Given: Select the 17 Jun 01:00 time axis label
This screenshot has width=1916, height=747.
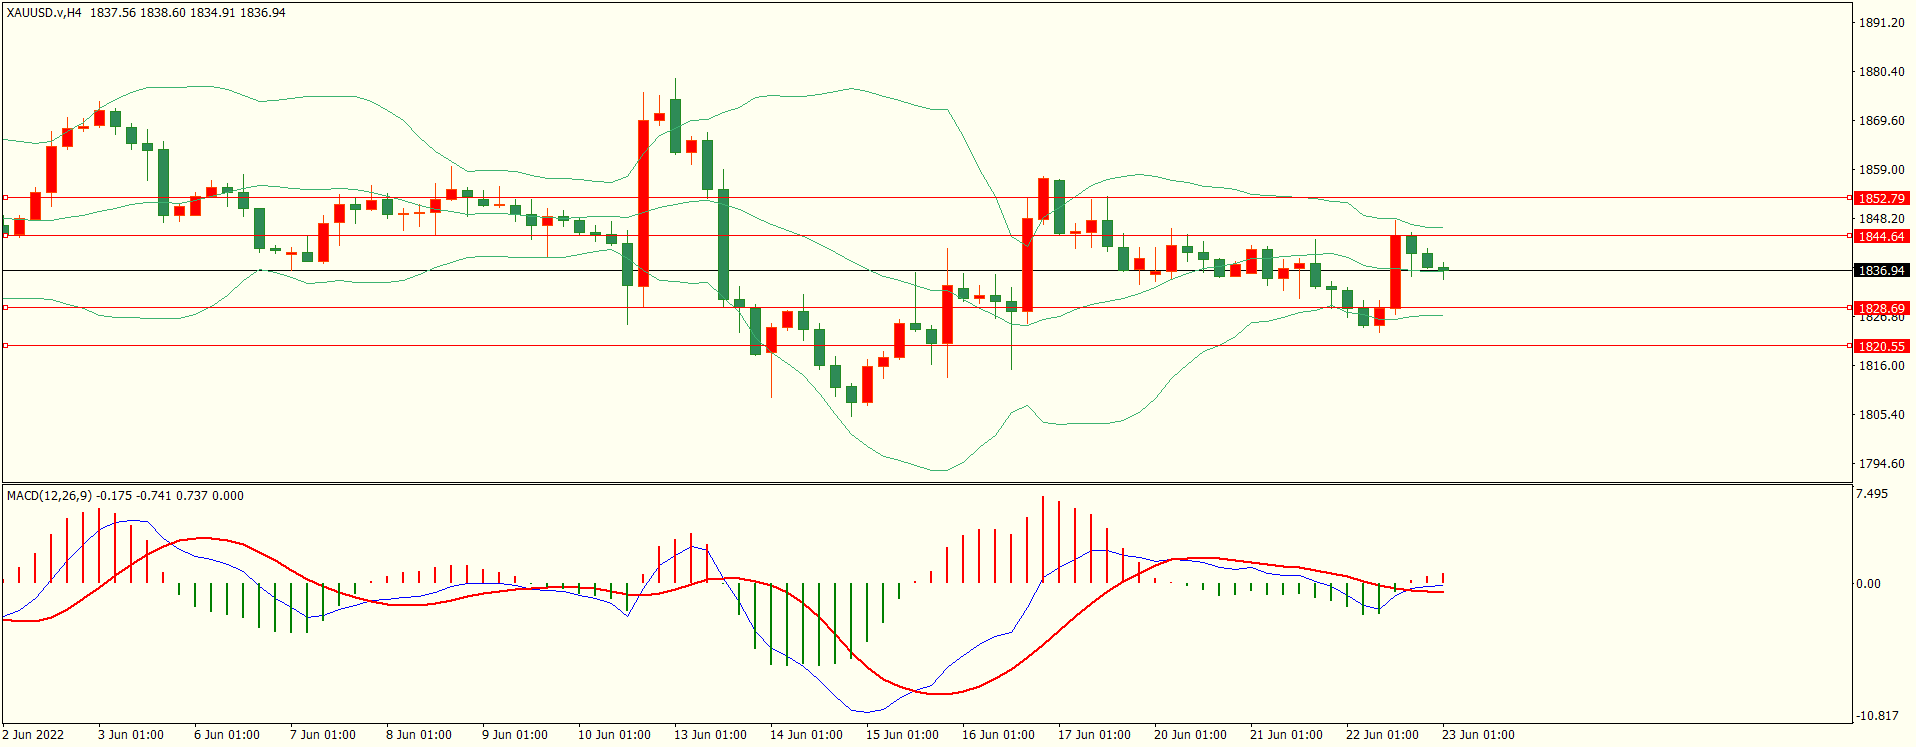Looking at the screenshot, I should pyautogui.click(x=1094, y=735).
